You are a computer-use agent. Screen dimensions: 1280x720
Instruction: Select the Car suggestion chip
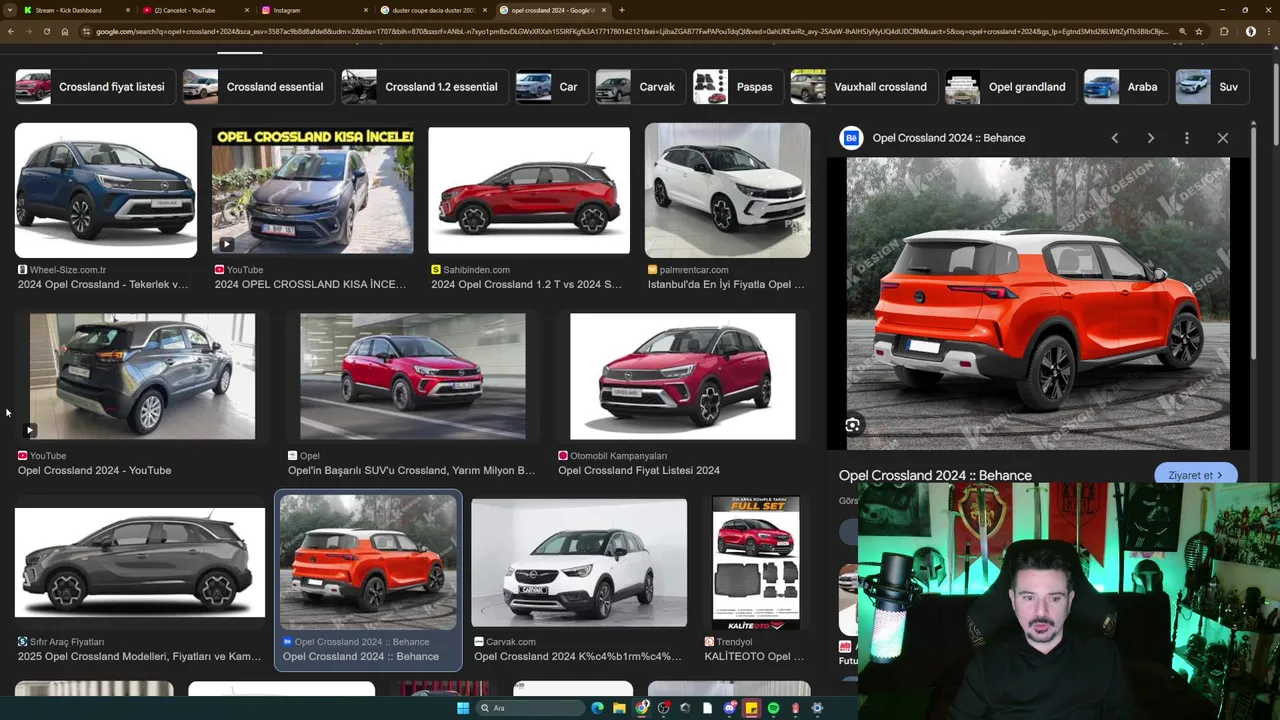[x=551, y=87]
